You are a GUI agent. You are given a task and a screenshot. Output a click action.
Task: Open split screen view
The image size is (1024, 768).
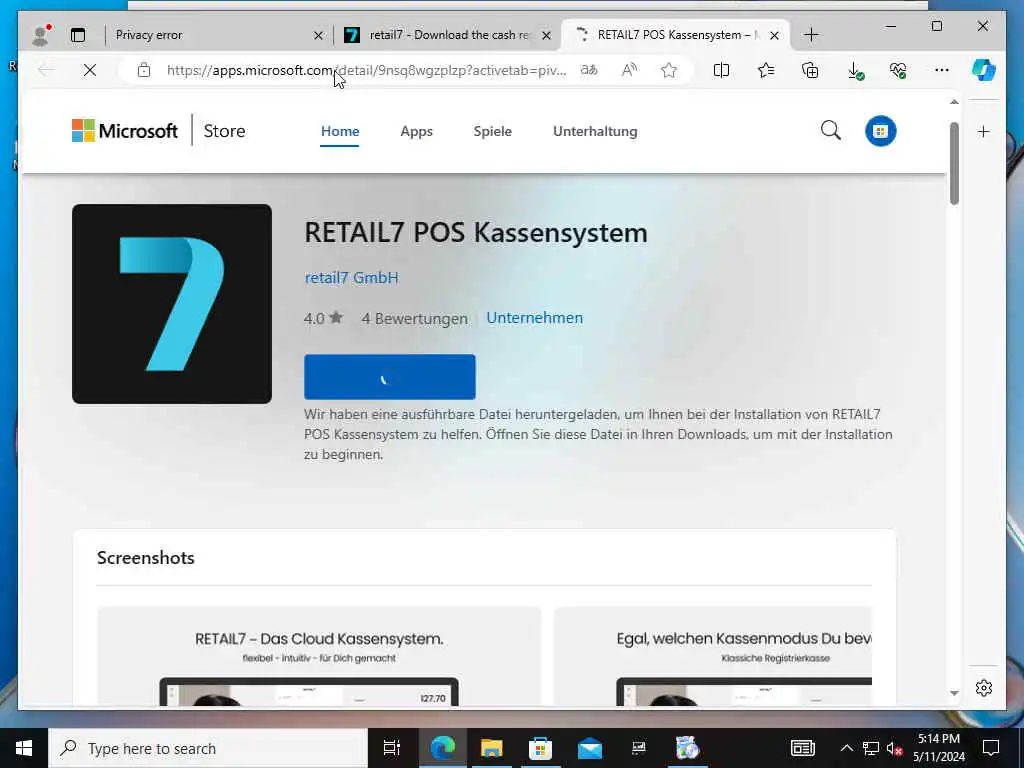tap(722, 70)
